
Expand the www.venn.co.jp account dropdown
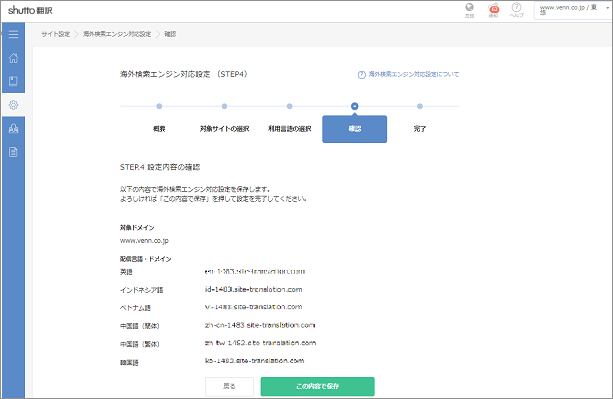click(573, 10)
